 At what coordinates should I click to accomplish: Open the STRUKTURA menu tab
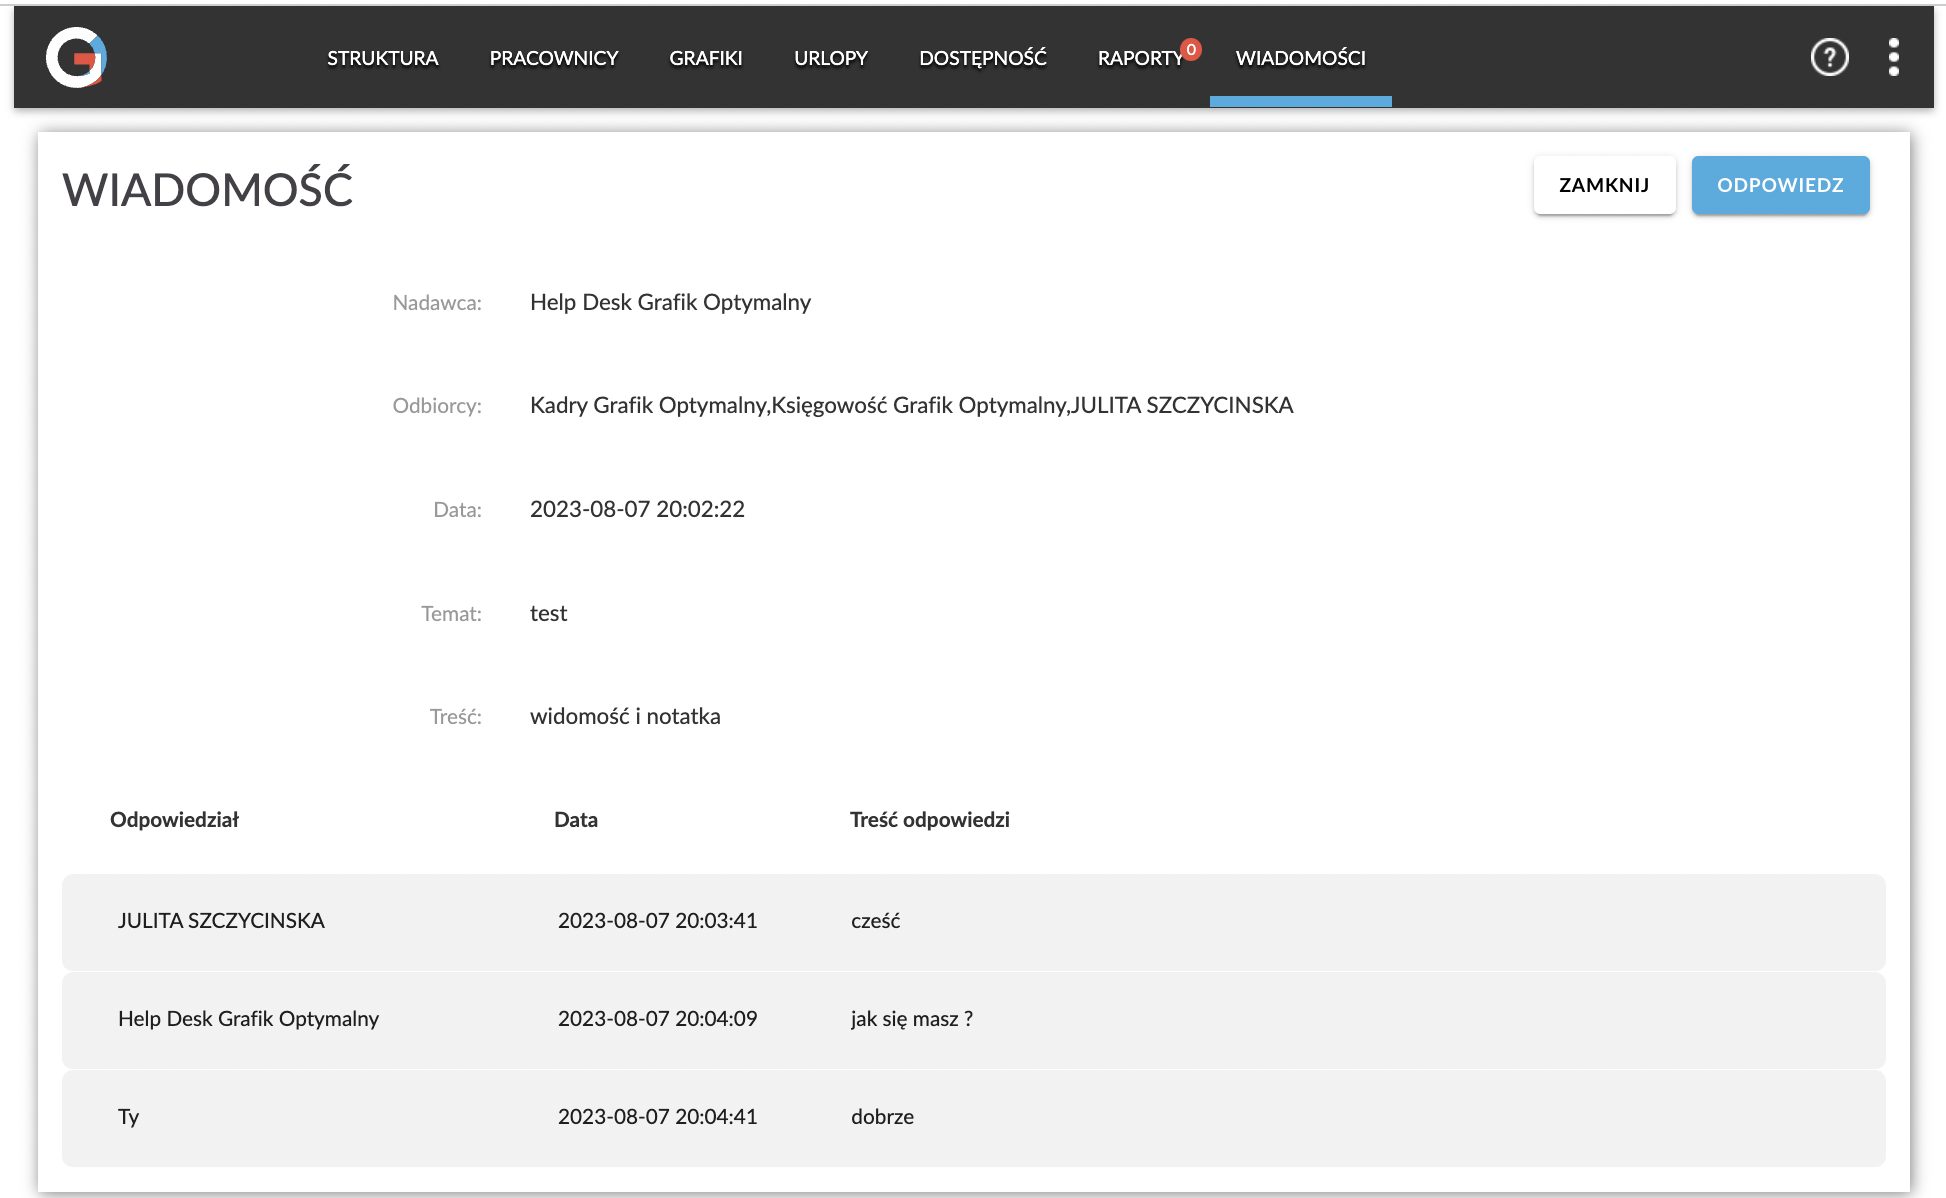coord(382,58)
